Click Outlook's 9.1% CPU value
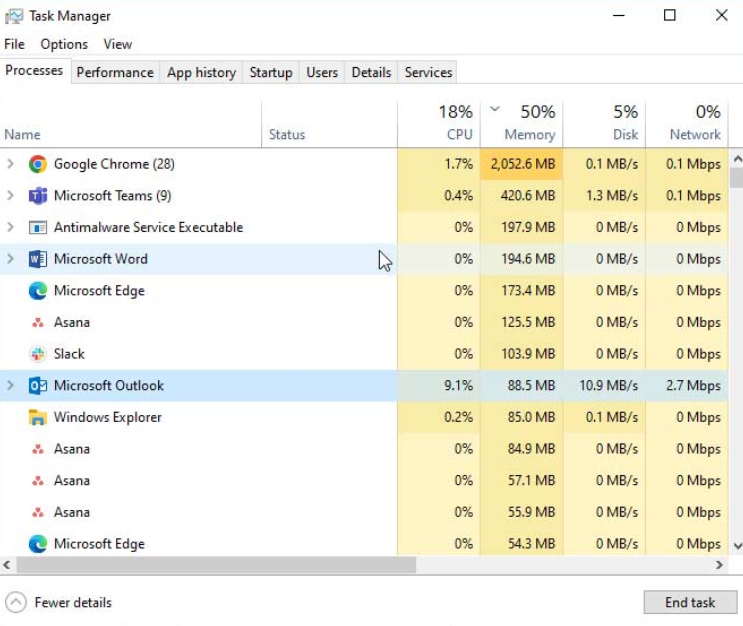The width and height of the screenshot is (743, 626). click(x=458, y=386)
